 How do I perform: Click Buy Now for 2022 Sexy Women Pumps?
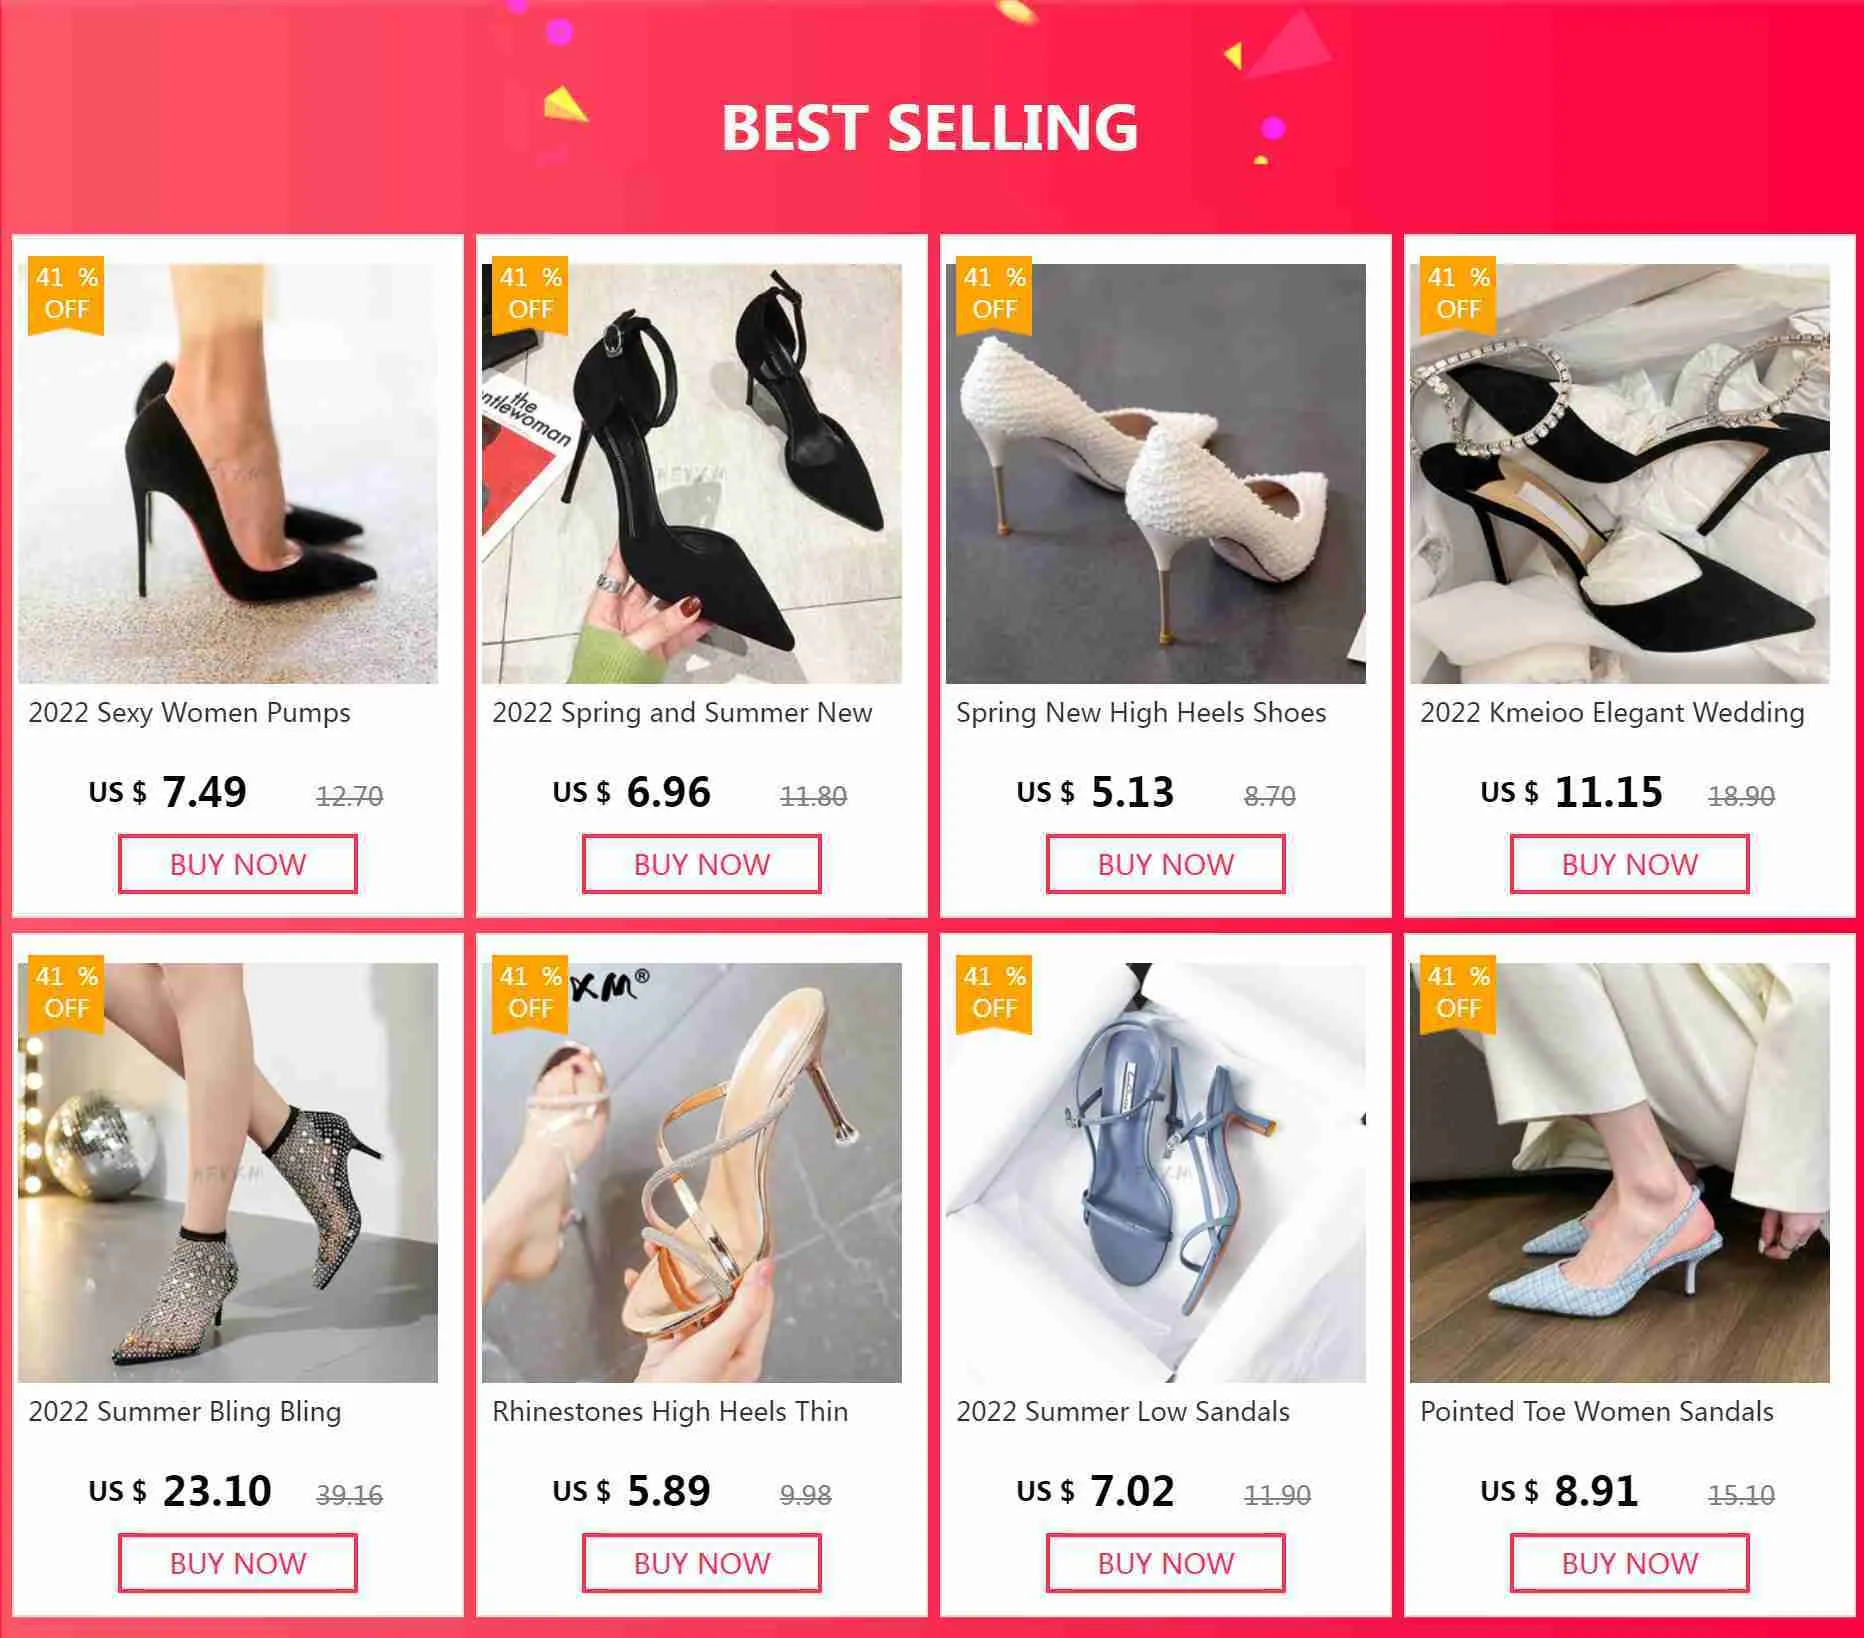238,864
